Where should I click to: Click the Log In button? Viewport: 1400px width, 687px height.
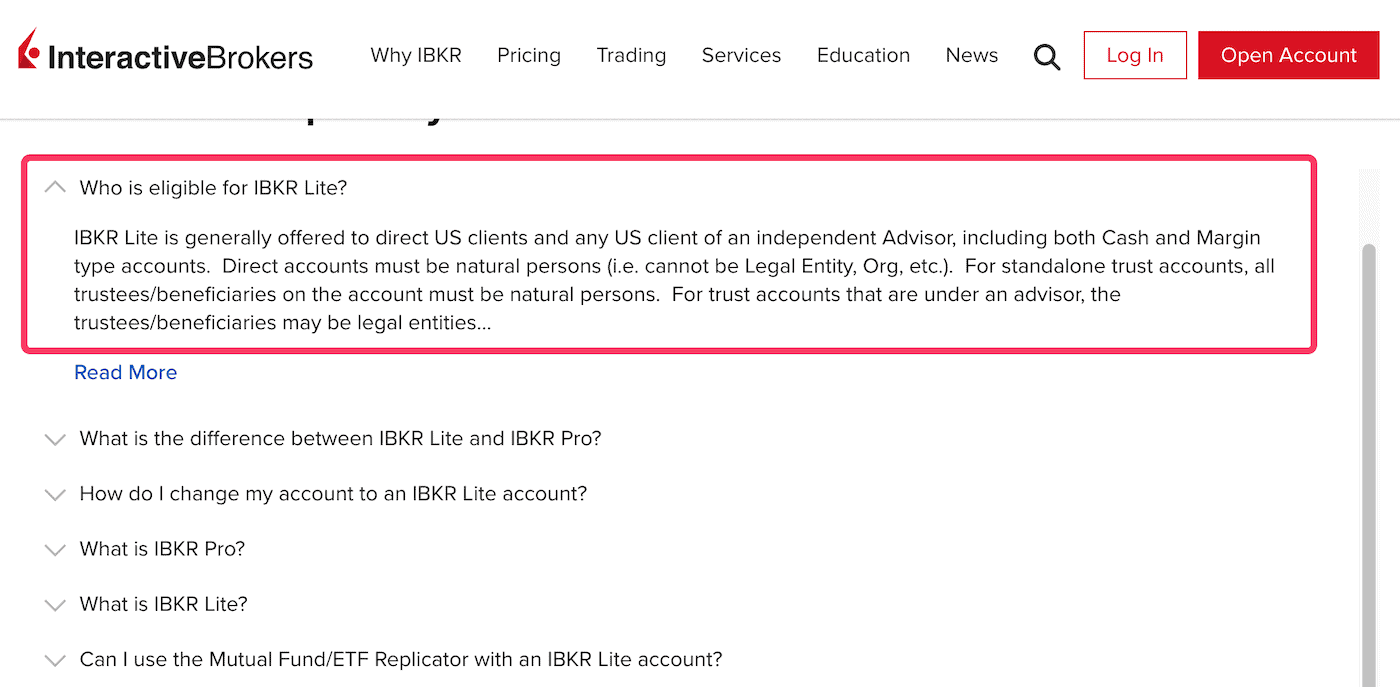point(1135,55)
